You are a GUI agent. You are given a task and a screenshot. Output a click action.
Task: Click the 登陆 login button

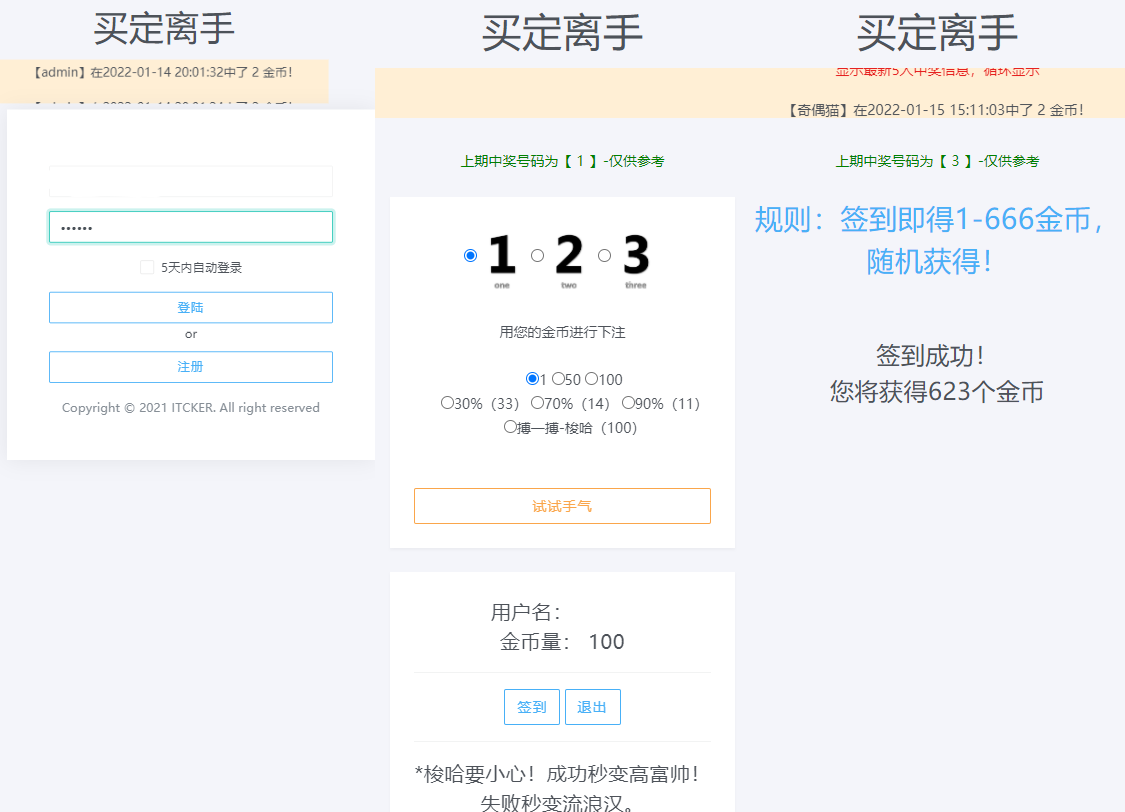tap(191, 307)
